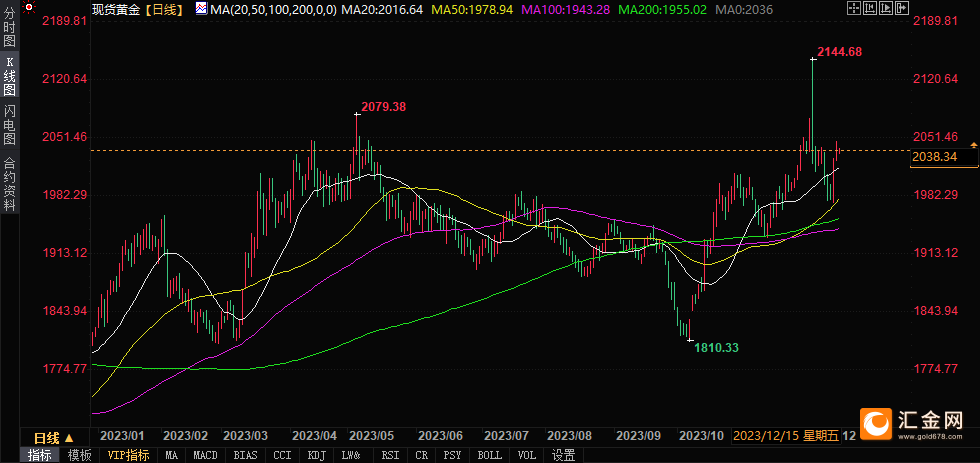Apply the KDJ indicator

click(318, 456)
